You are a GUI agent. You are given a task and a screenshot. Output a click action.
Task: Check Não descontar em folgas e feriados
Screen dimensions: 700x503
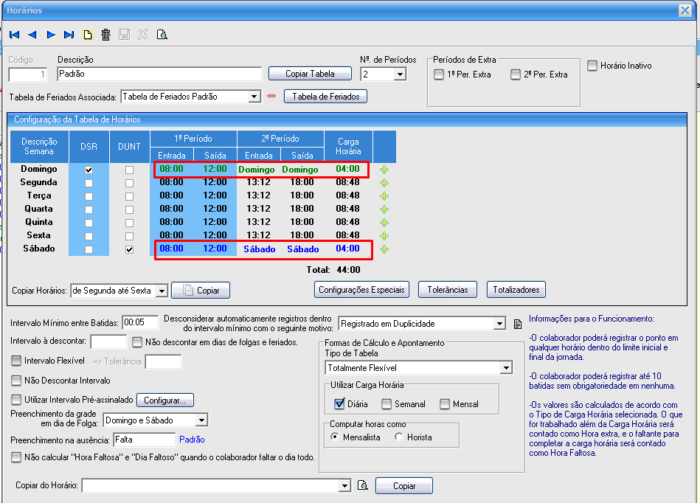pos(137,342)
